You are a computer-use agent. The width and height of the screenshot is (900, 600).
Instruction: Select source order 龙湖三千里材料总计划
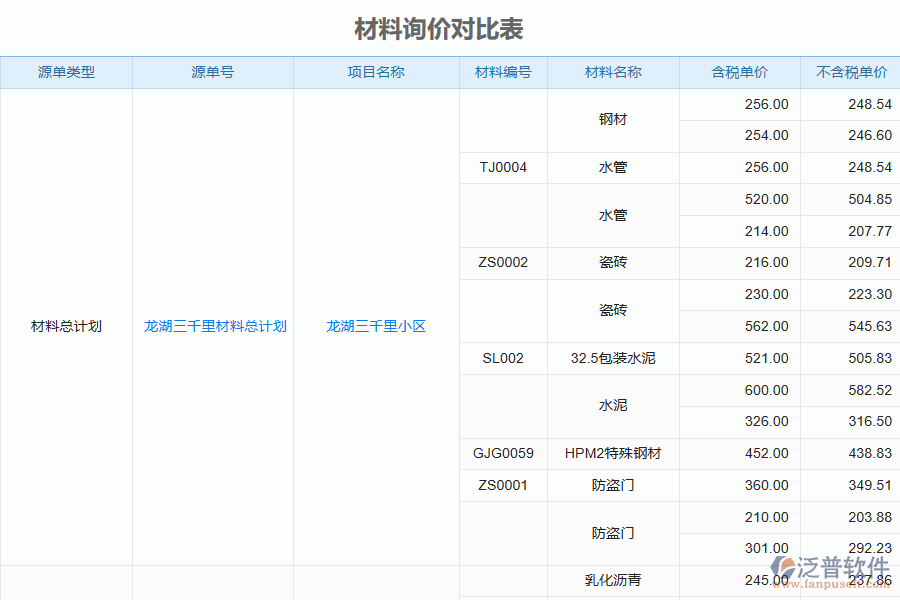212,326
